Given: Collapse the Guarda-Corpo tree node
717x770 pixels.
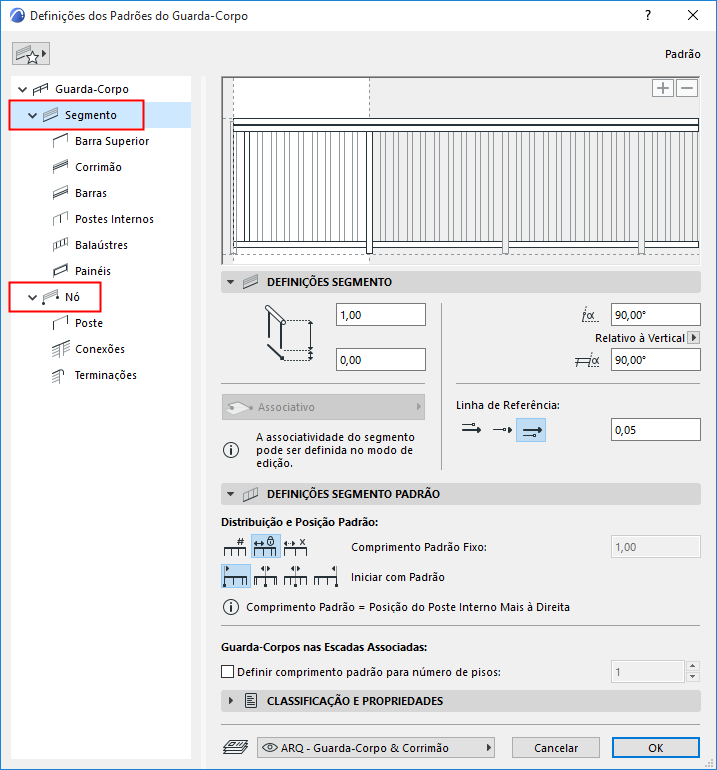Looking at the screenshot, I should click(22, 89).
